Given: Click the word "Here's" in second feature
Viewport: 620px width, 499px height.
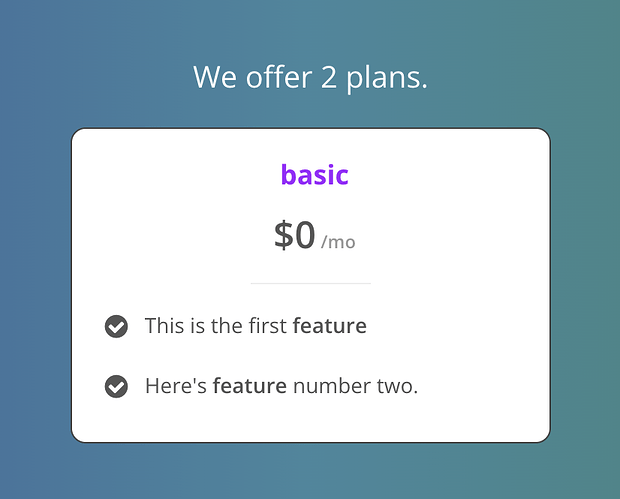Looking at the screenshot, I should 176,386.
